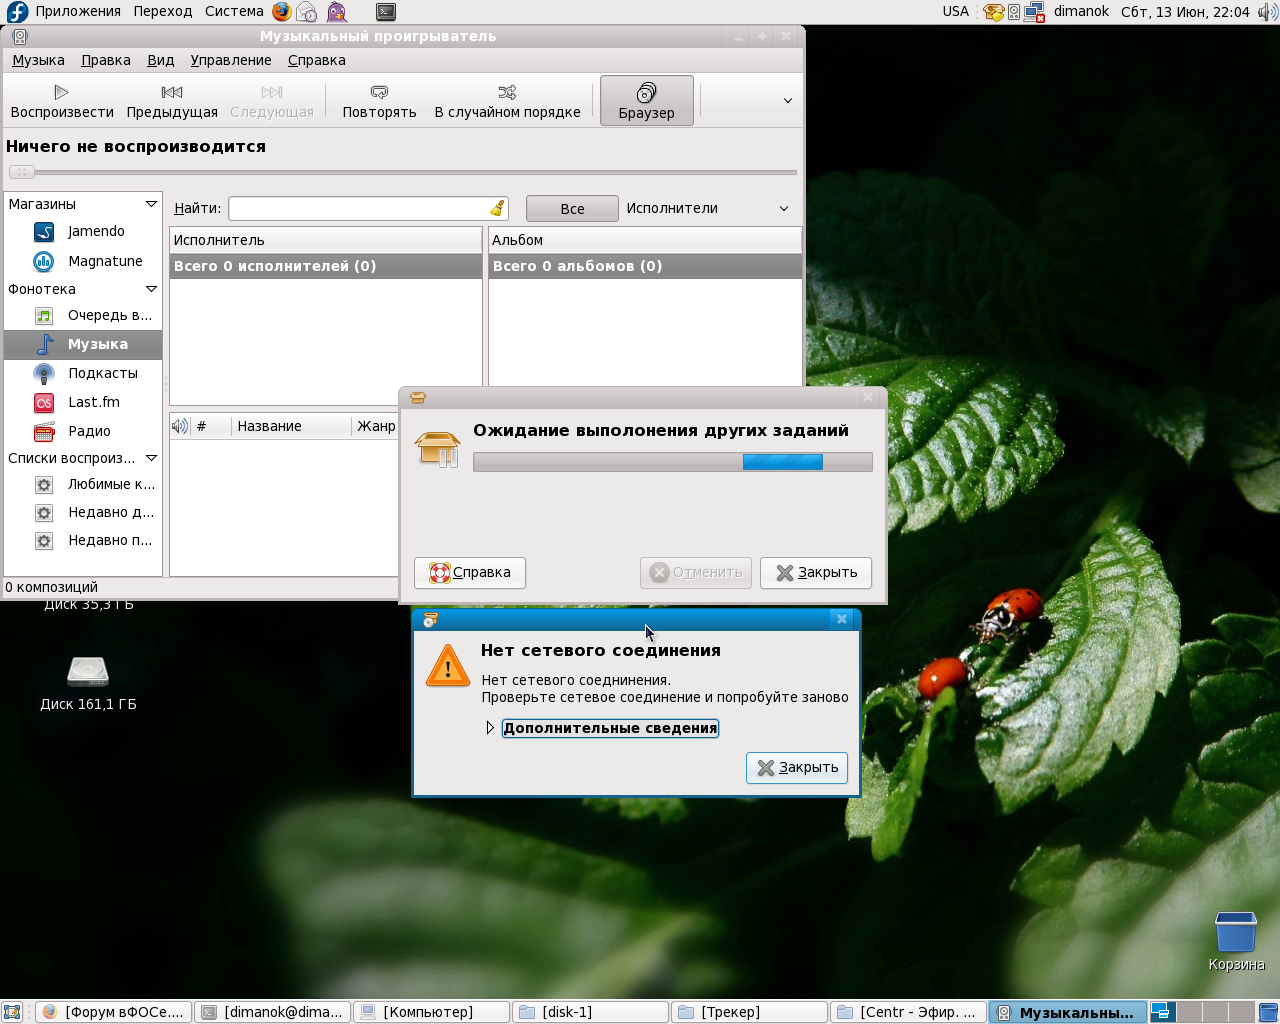Open the play queue (Очередь) item
1280x1024 pixels.
(x=109, y=315)
